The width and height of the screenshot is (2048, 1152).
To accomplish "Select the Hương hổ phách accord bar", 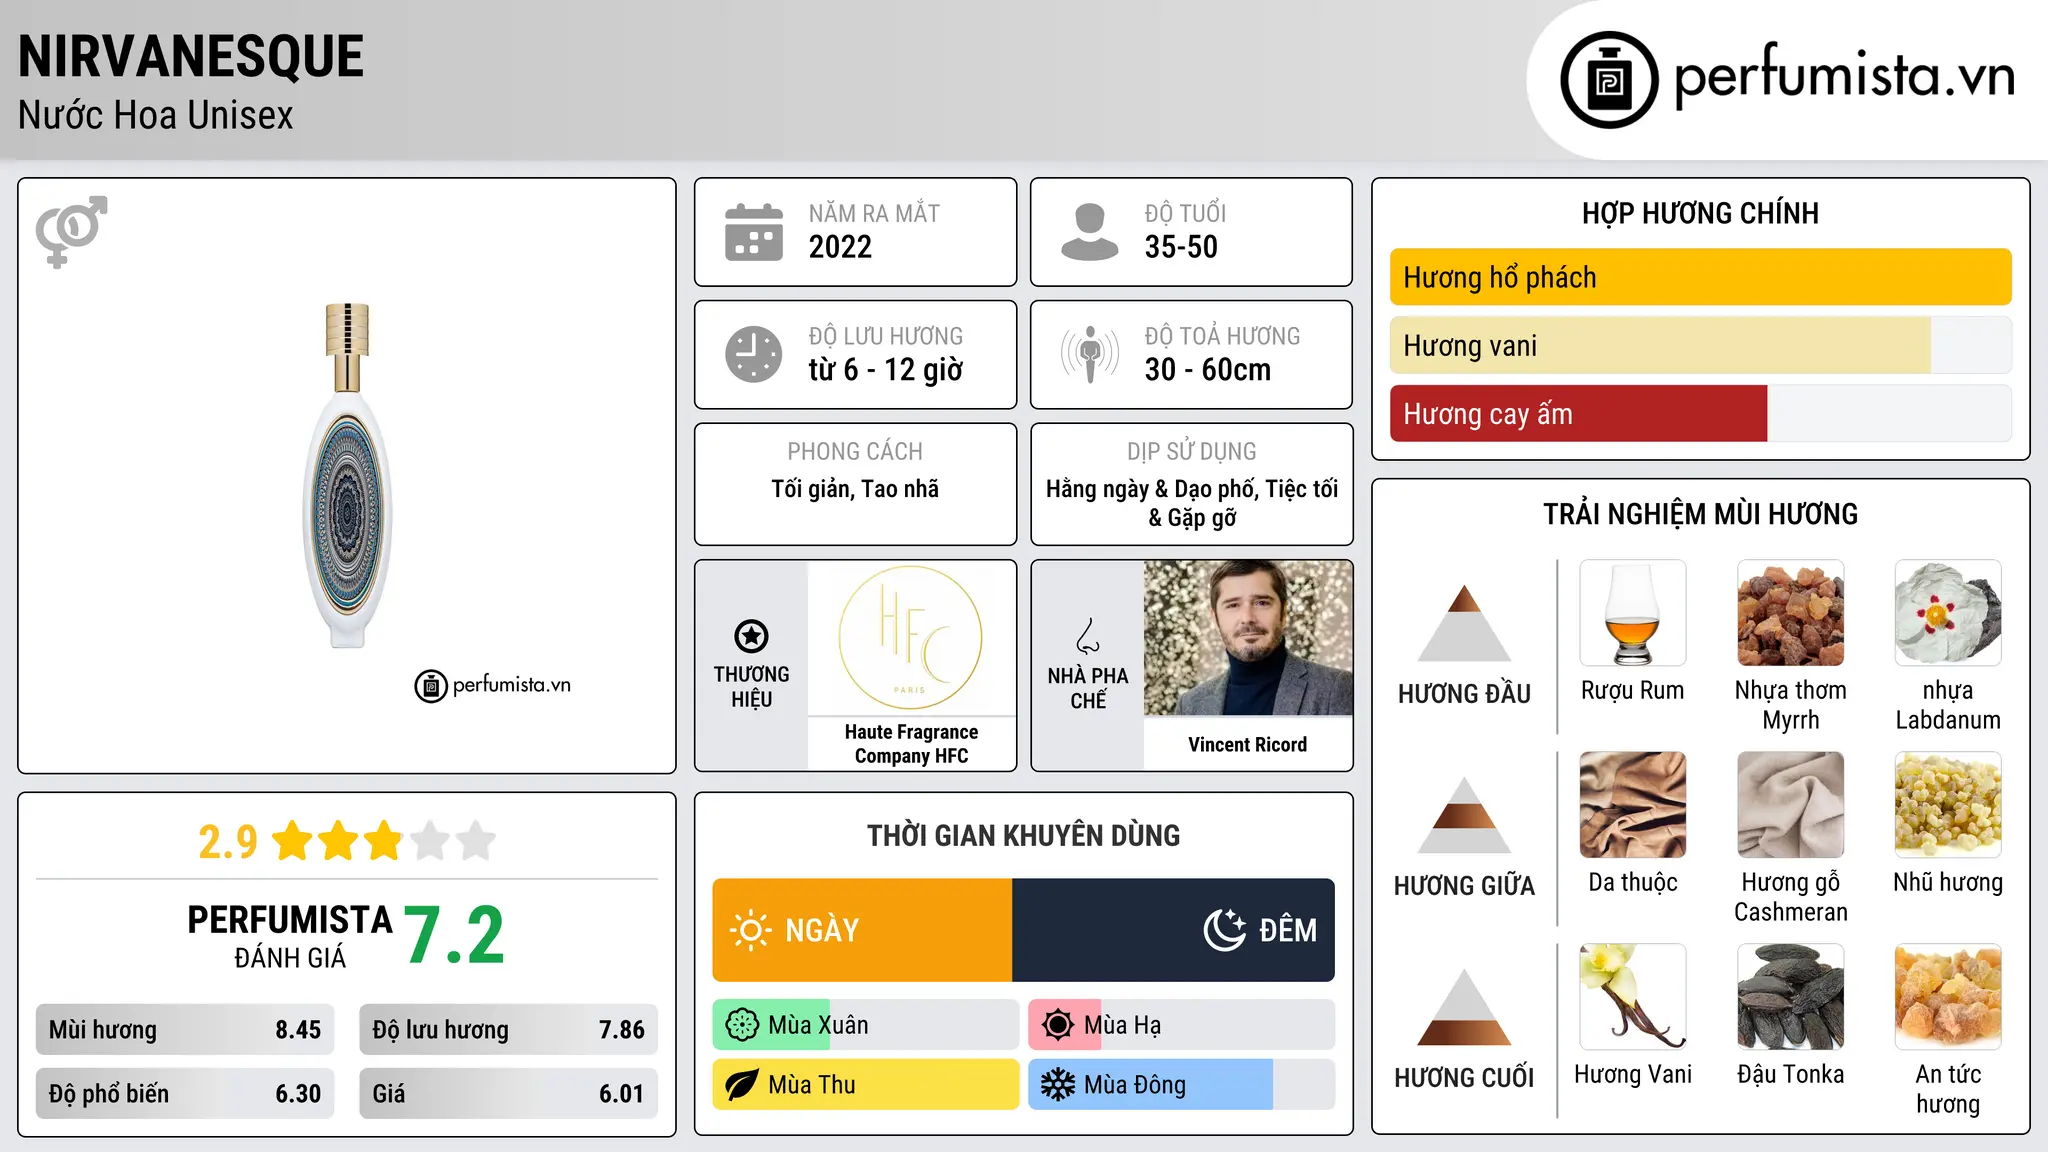I will [1700, 277].
